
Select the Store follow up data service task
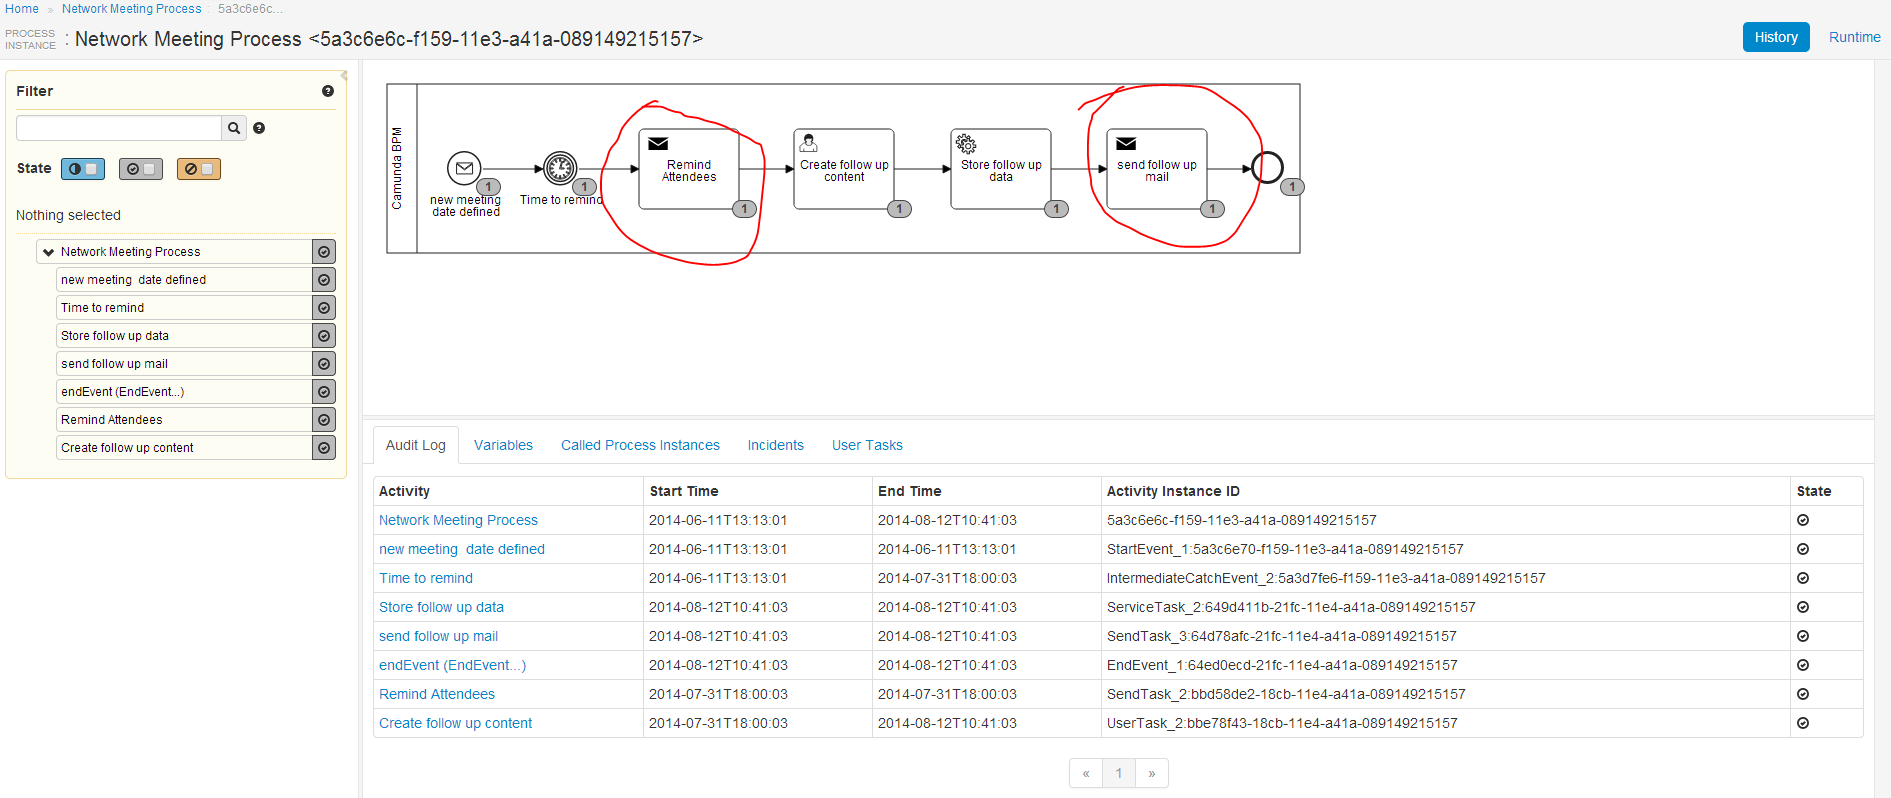coord(1000,169)
